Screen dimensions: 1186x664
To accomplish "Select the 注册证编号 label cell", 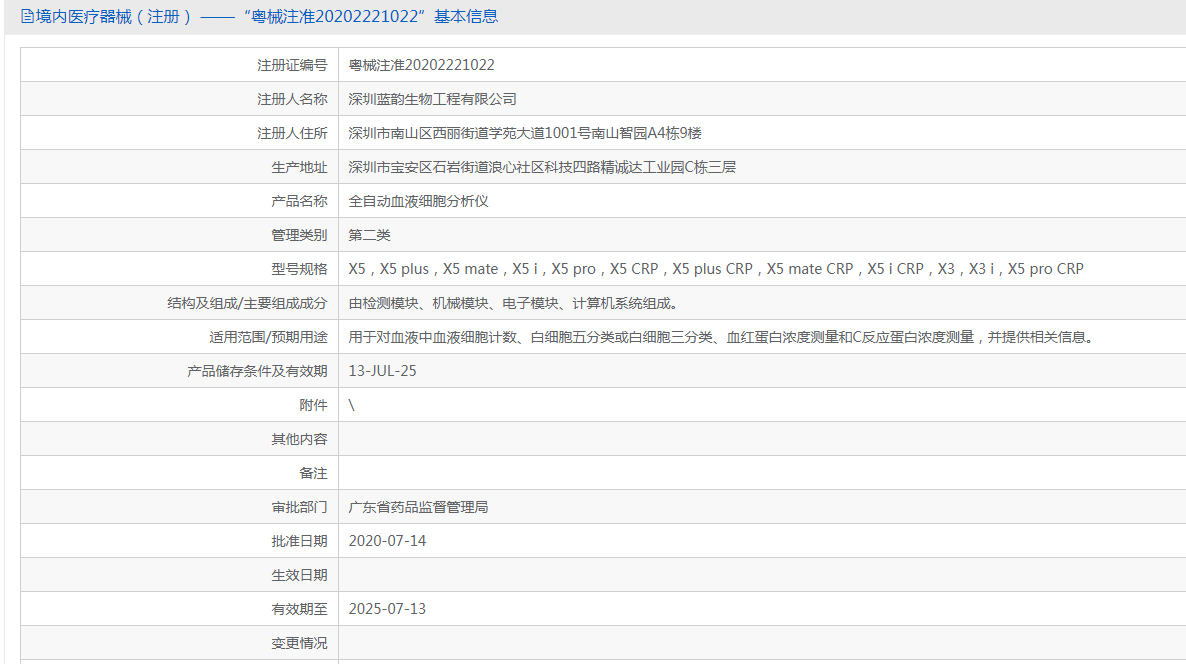I will click(179, 65).
